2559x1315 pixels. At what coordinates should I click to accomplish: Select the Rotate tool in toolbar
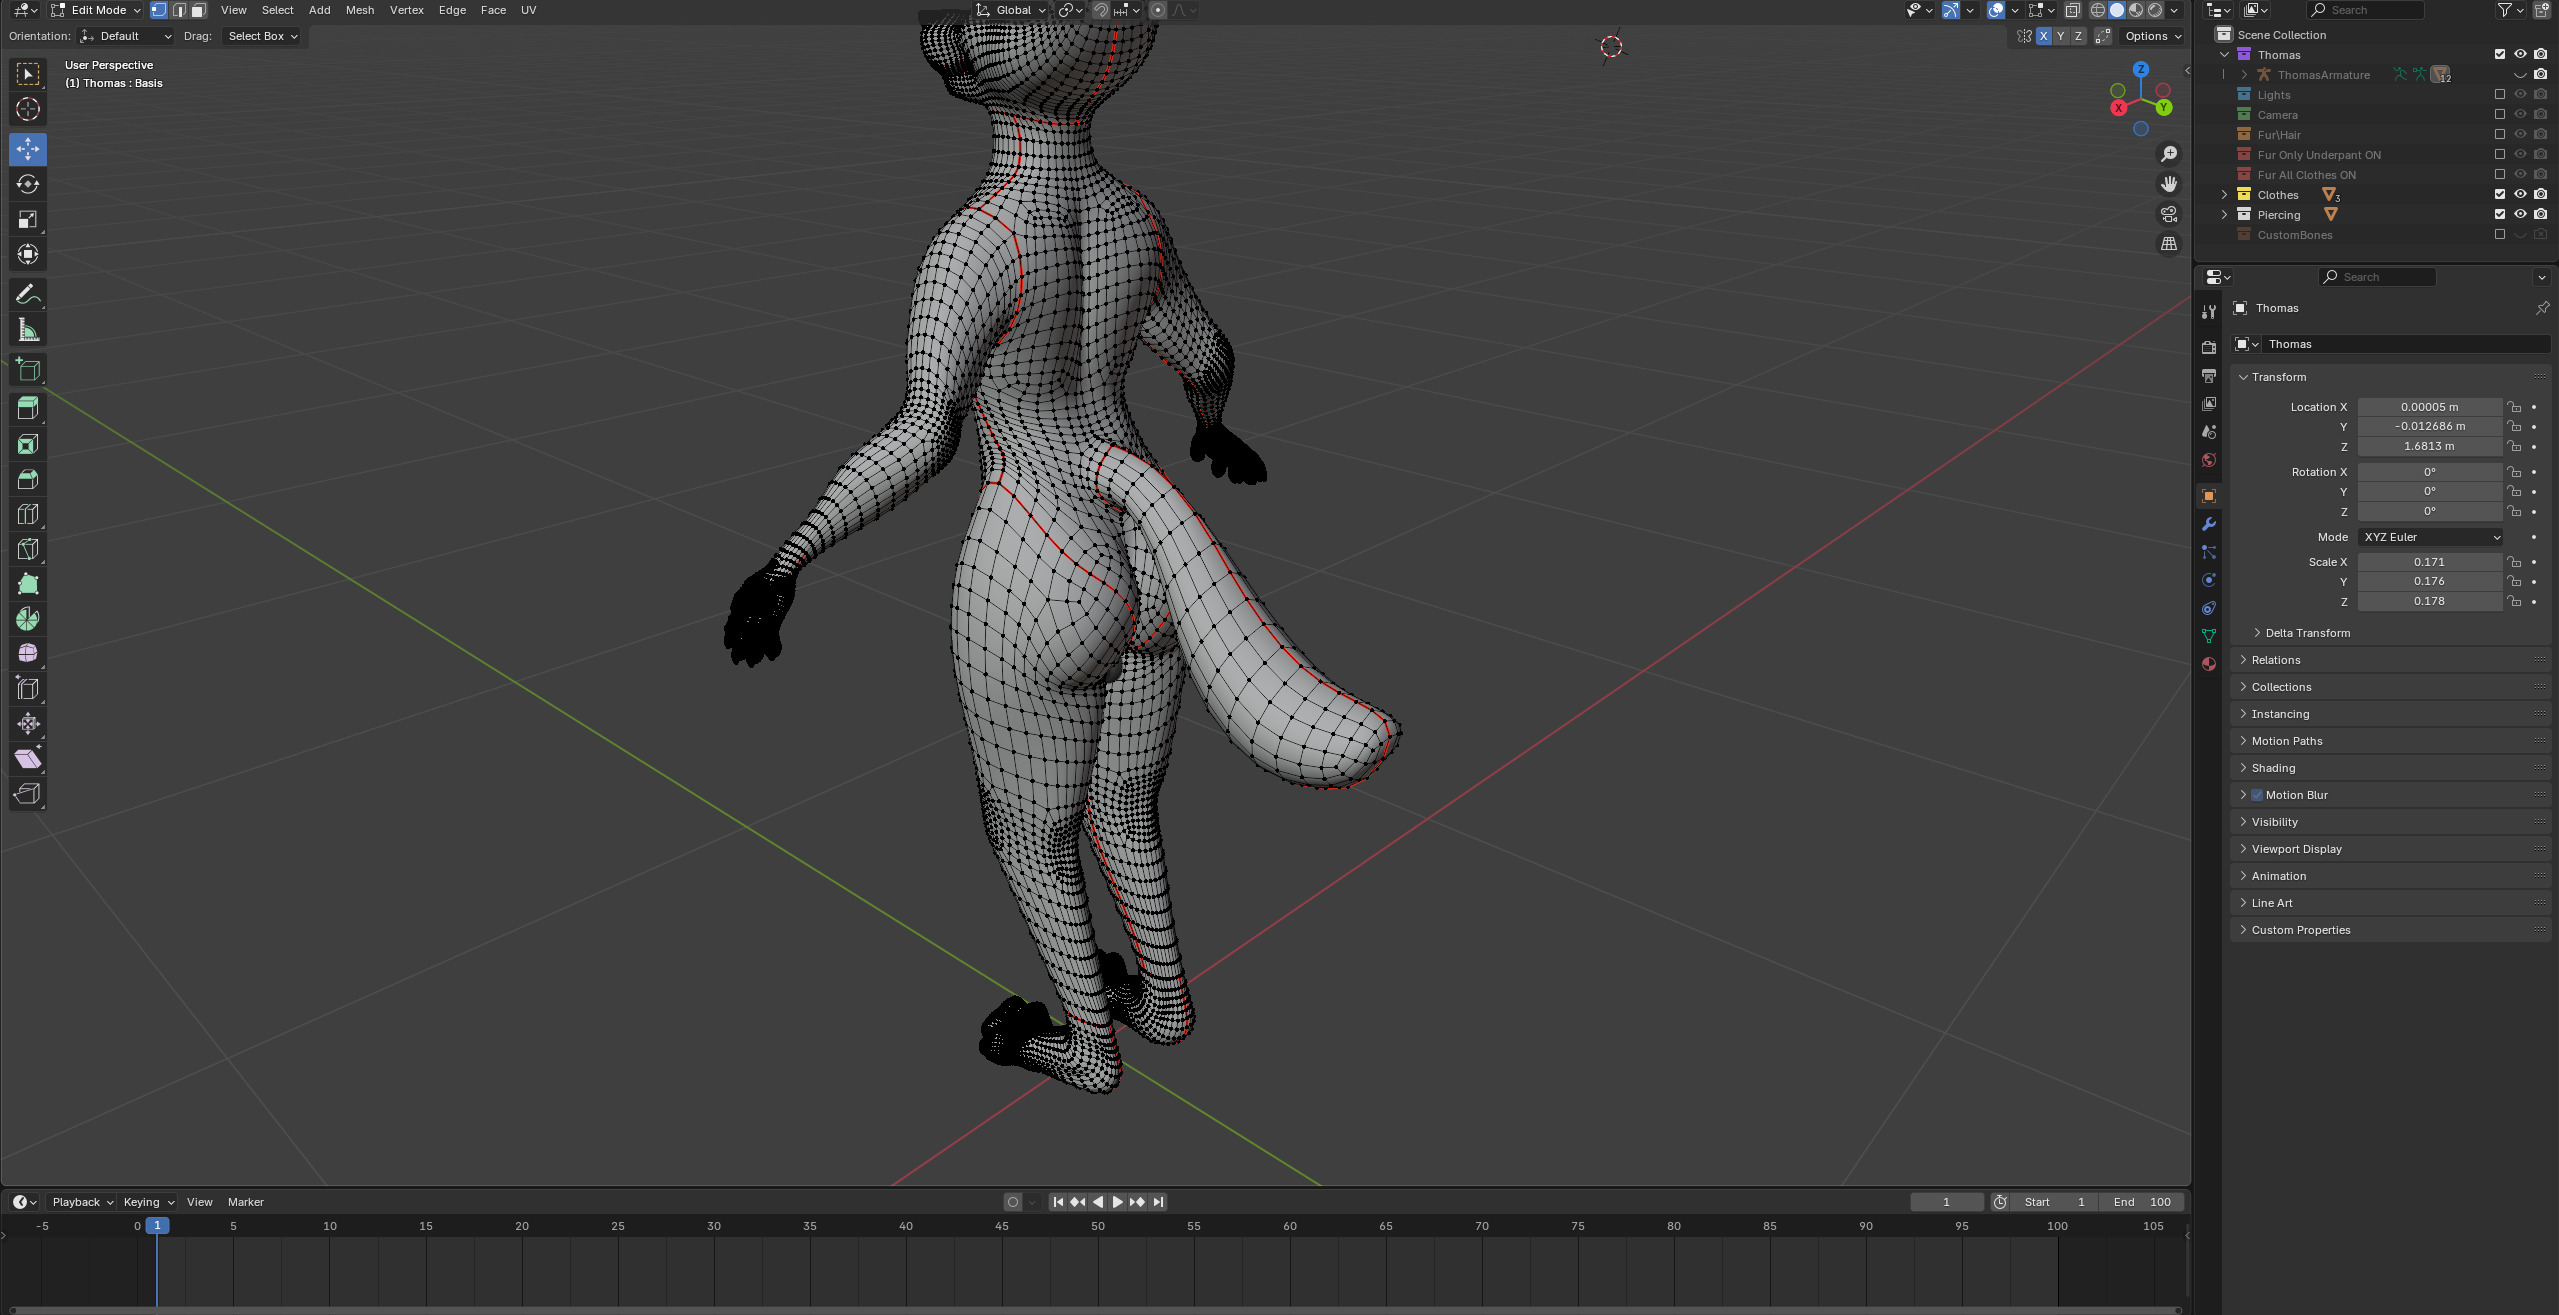point(28,184)
